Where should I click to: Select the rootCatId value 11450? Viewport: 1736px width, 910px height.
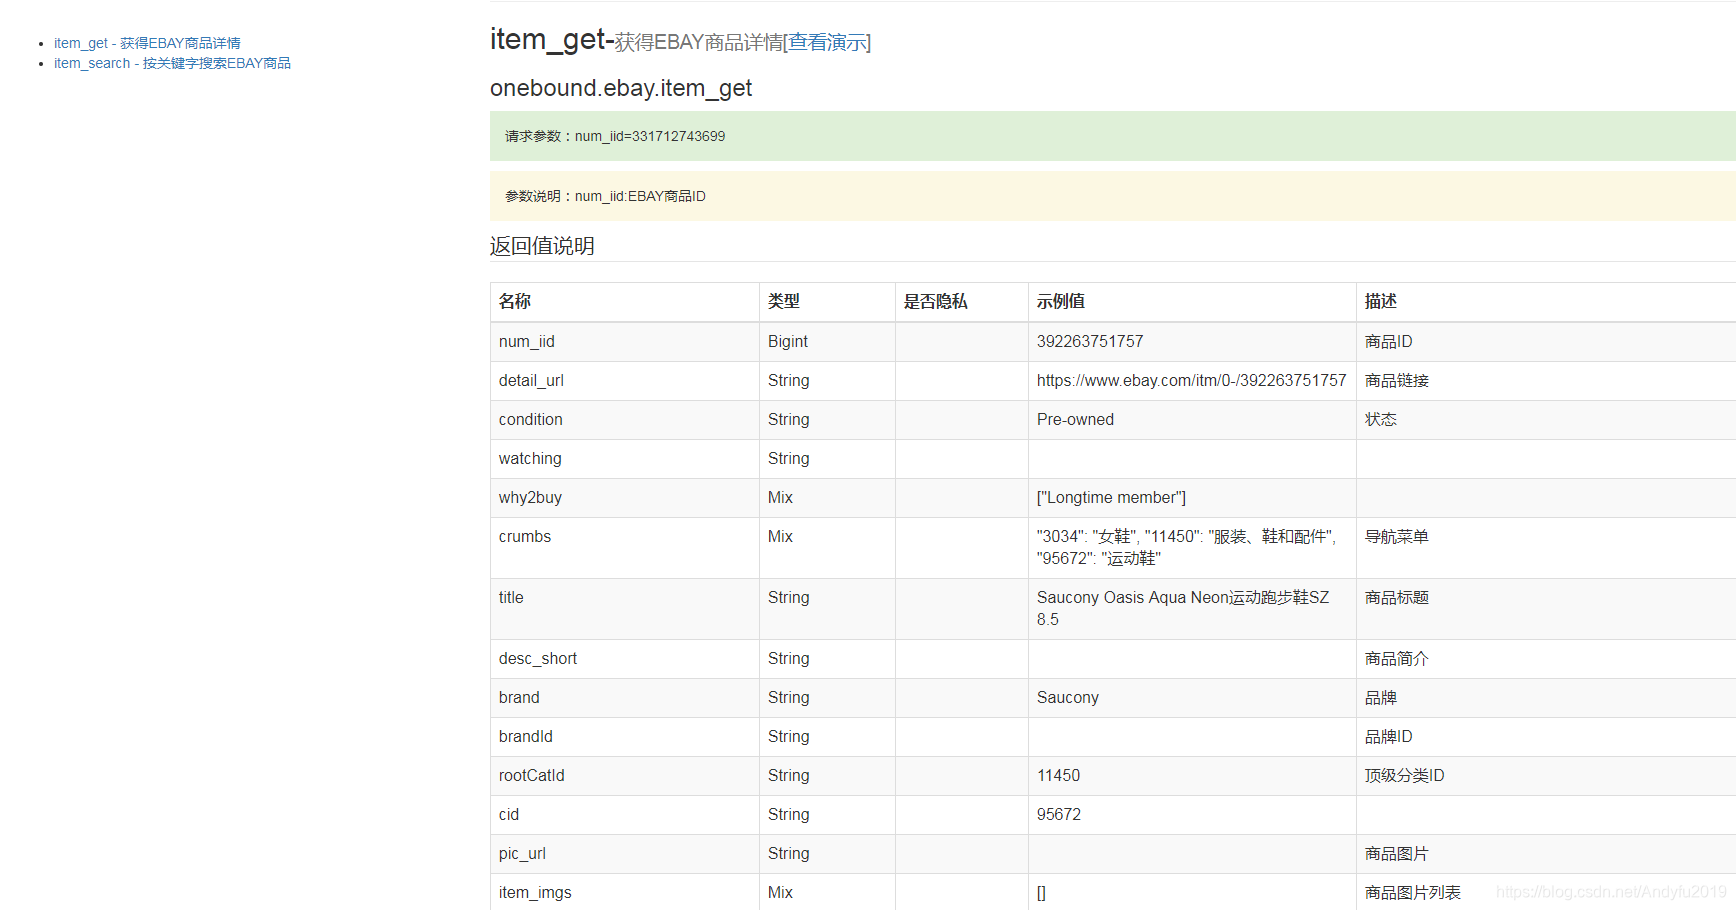(x=1059, y=775)
